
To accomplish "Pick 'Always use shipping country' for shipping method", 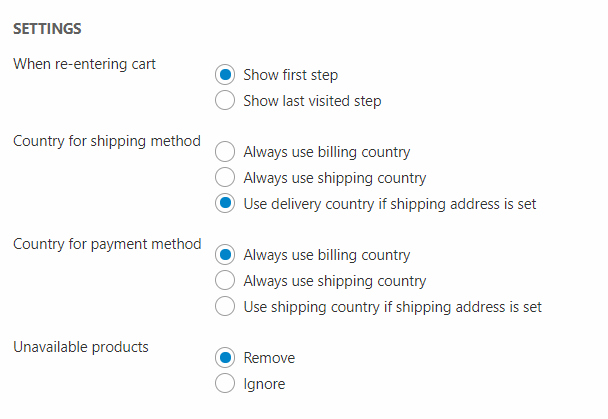I will 226,178.
